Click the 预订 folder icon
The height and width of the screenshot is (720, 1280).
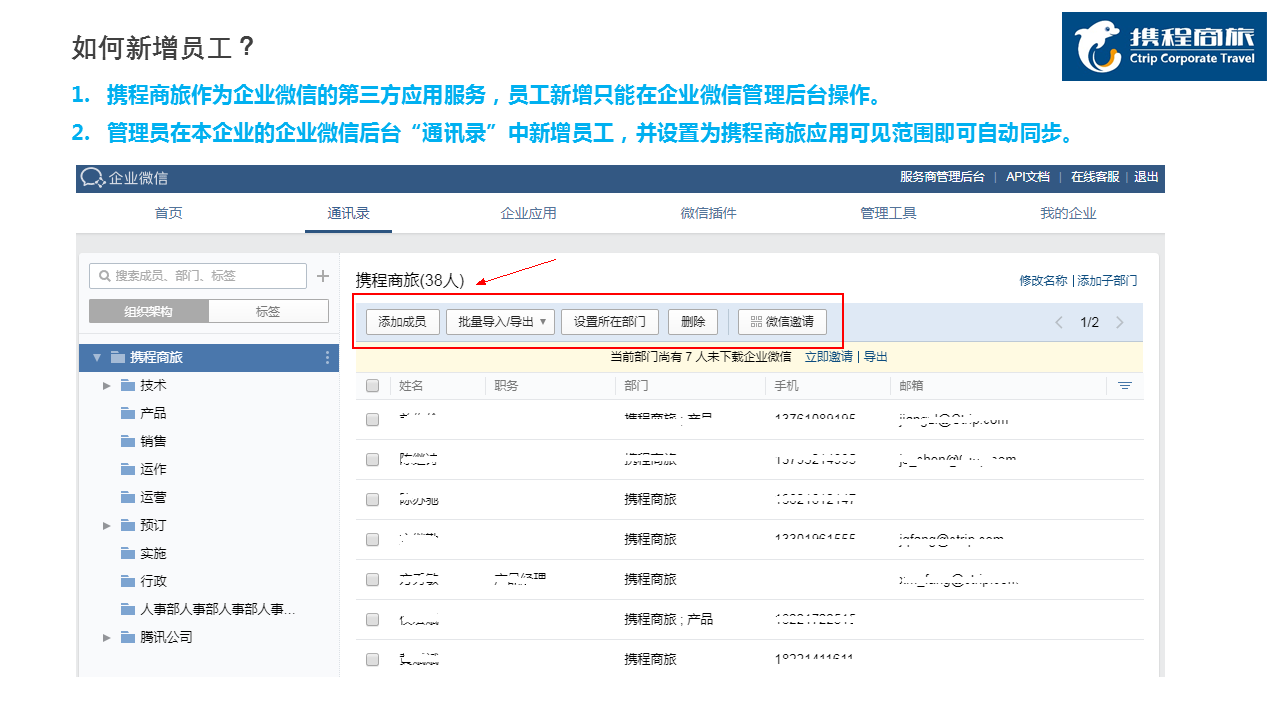pos(127,525)
